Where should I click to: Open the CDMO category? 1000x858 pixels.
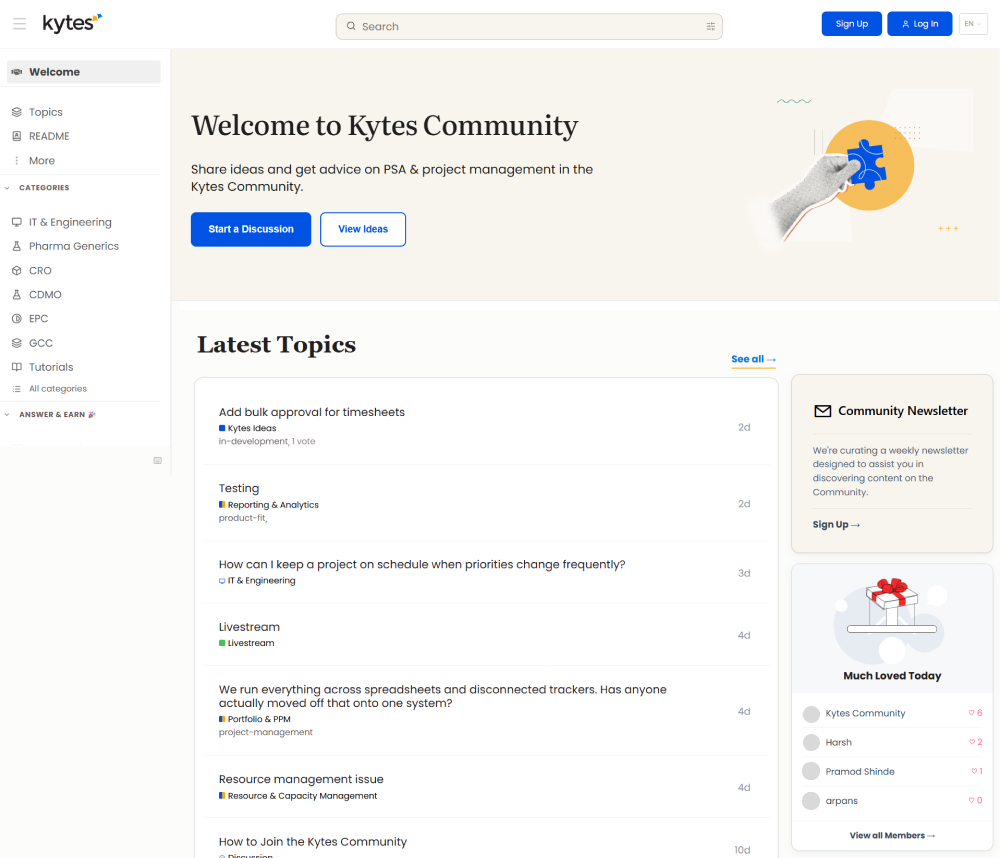pyautogui.click(x=45, y=295)
